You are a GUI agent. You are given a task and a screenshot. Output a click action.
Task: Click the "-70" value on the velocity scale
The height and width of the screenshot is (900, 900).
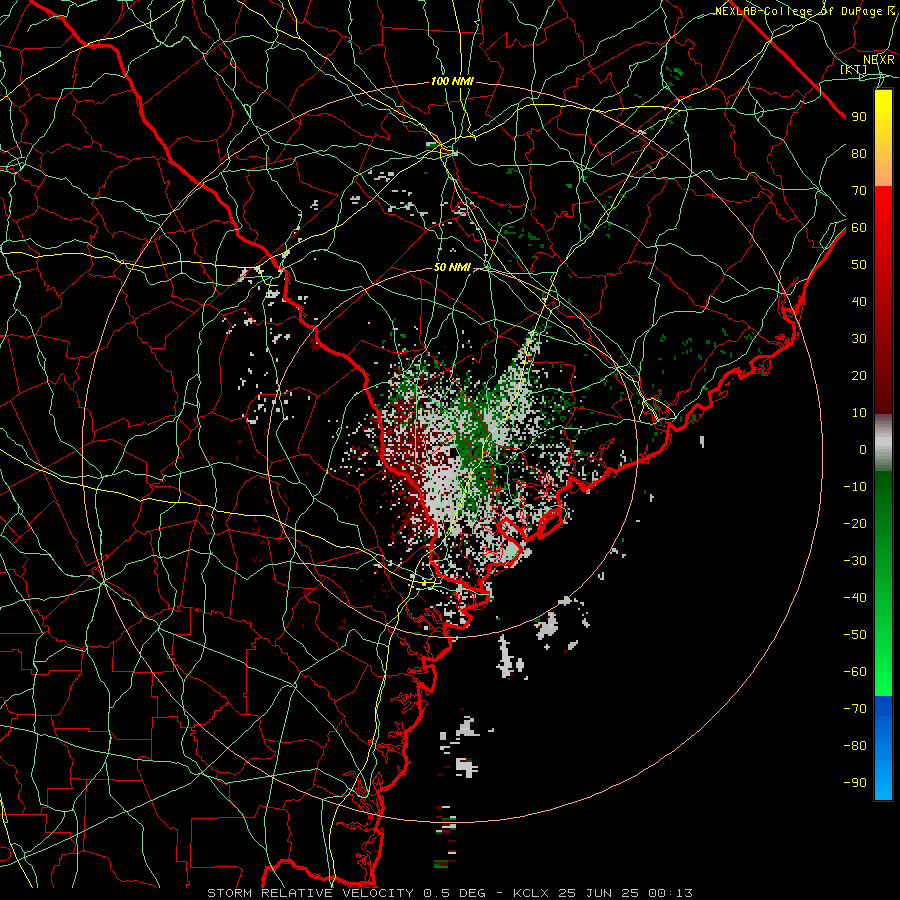[855, 709]
